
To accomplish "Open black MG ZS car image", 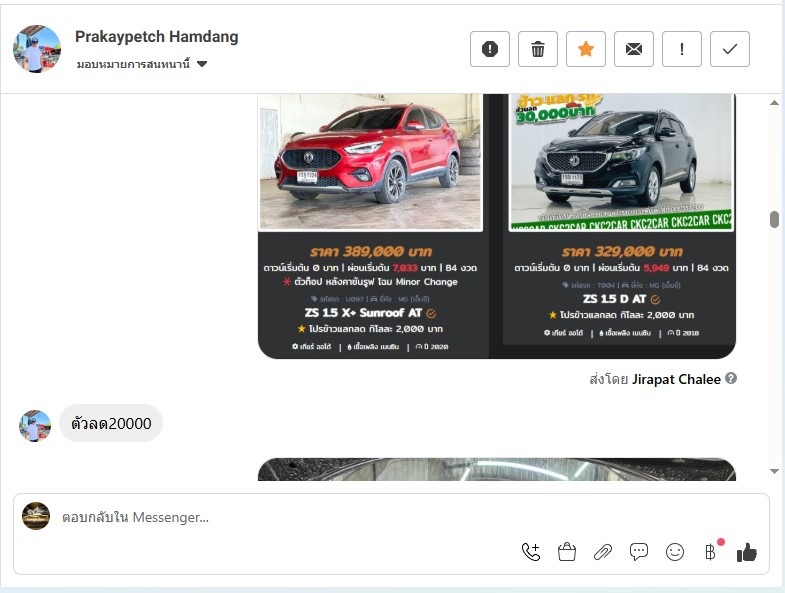I will pos(621,162).
